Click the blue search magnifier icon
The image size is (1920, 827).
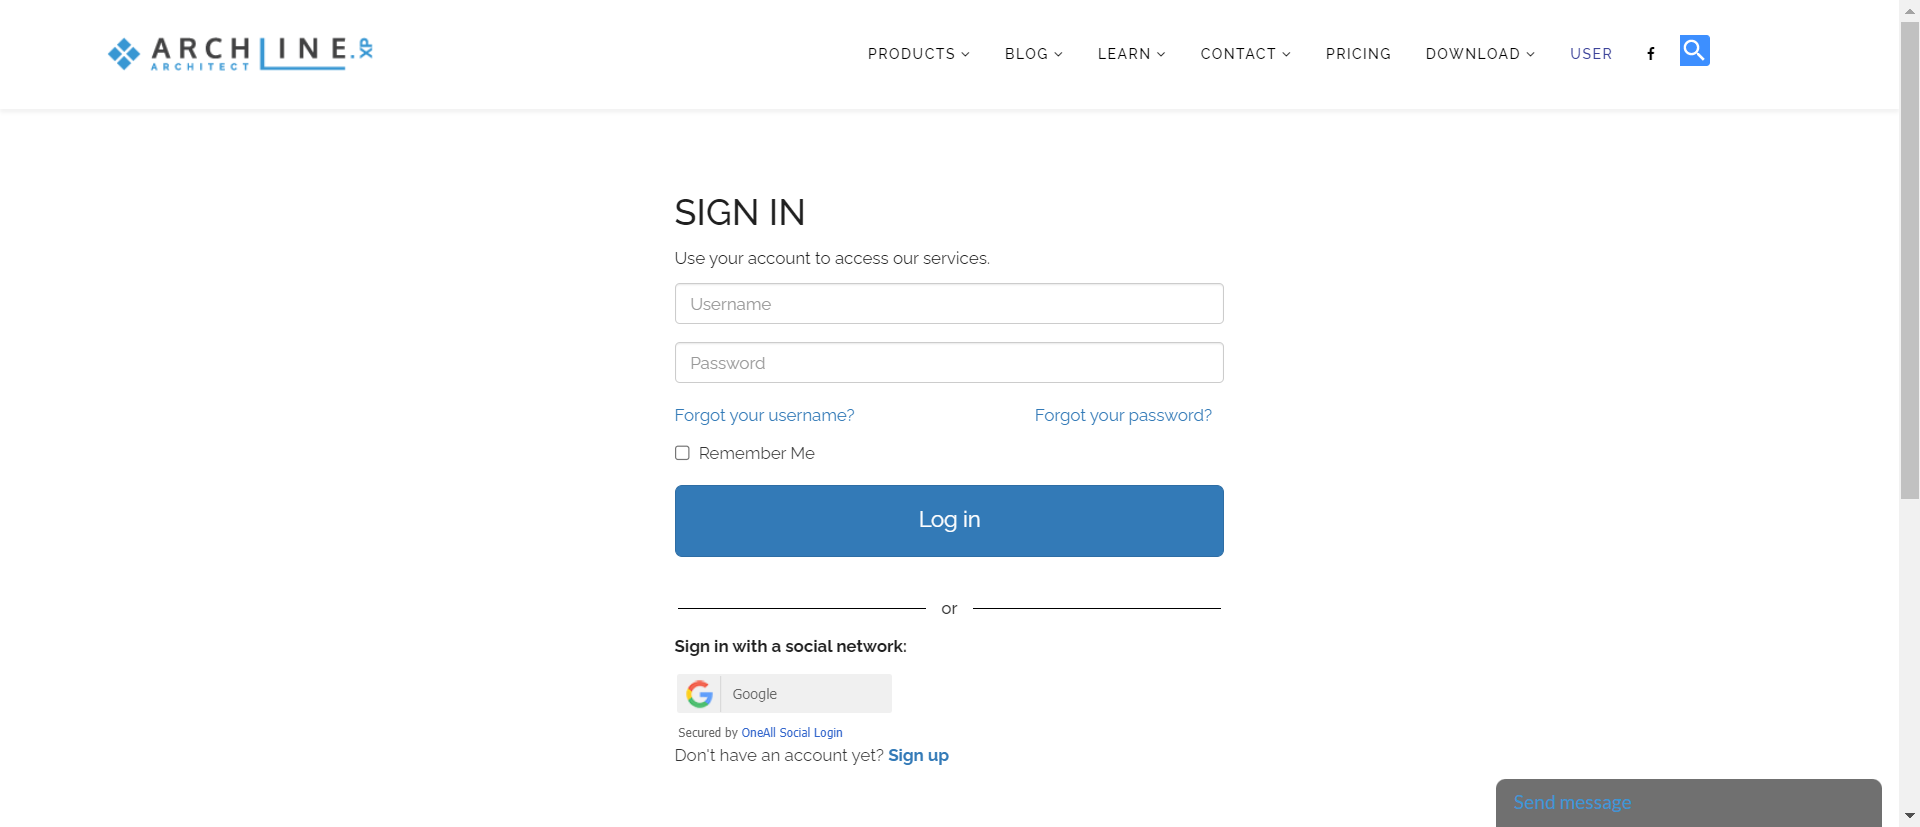(x=1694, y=50)
